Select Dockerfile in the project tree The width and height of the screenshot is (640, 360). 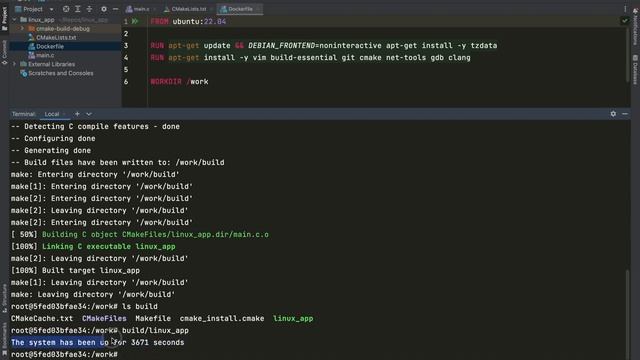click(x=49, y=47)
